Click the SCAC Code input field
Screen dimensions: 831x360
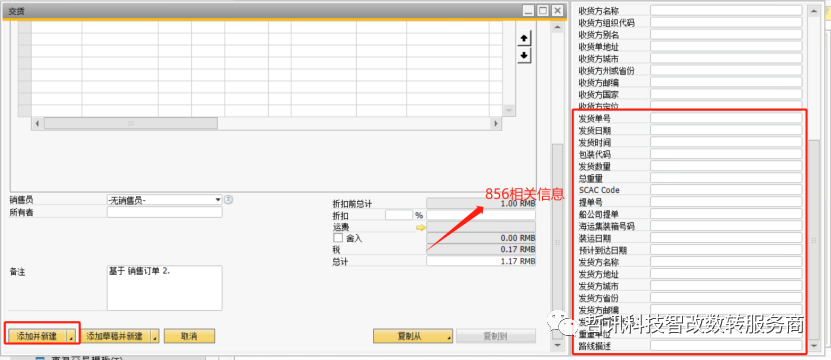[x=726, y=190]
